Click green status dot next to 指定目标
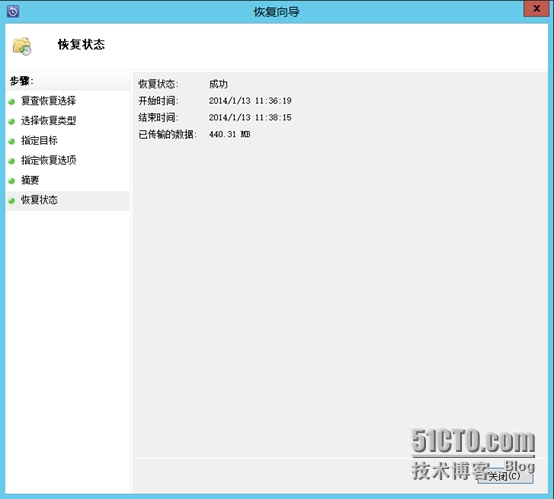Viewport: 554px width, 499px height. [12, 141]
